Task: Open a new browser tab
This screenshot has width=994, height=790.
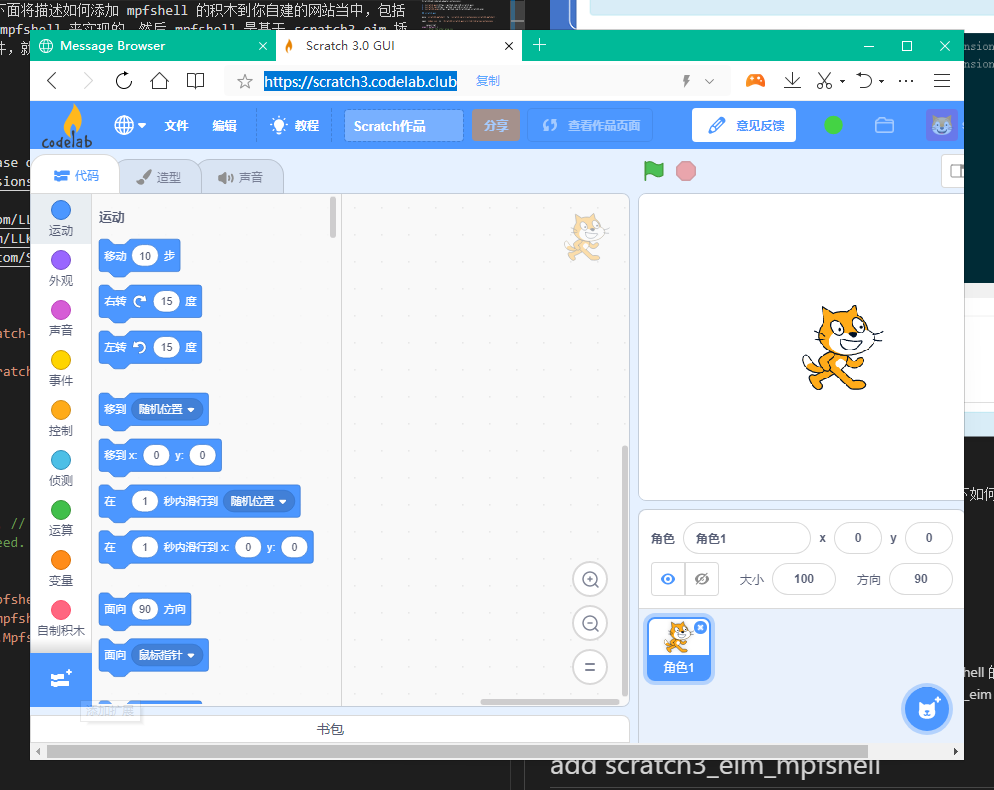Action: click(x=539, y=45)
